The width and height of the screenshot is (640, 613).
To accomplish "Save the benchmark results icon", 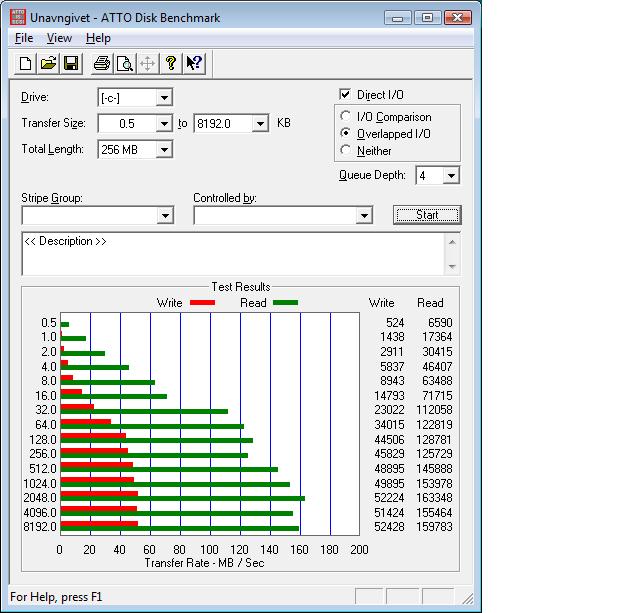I will 71,64.
